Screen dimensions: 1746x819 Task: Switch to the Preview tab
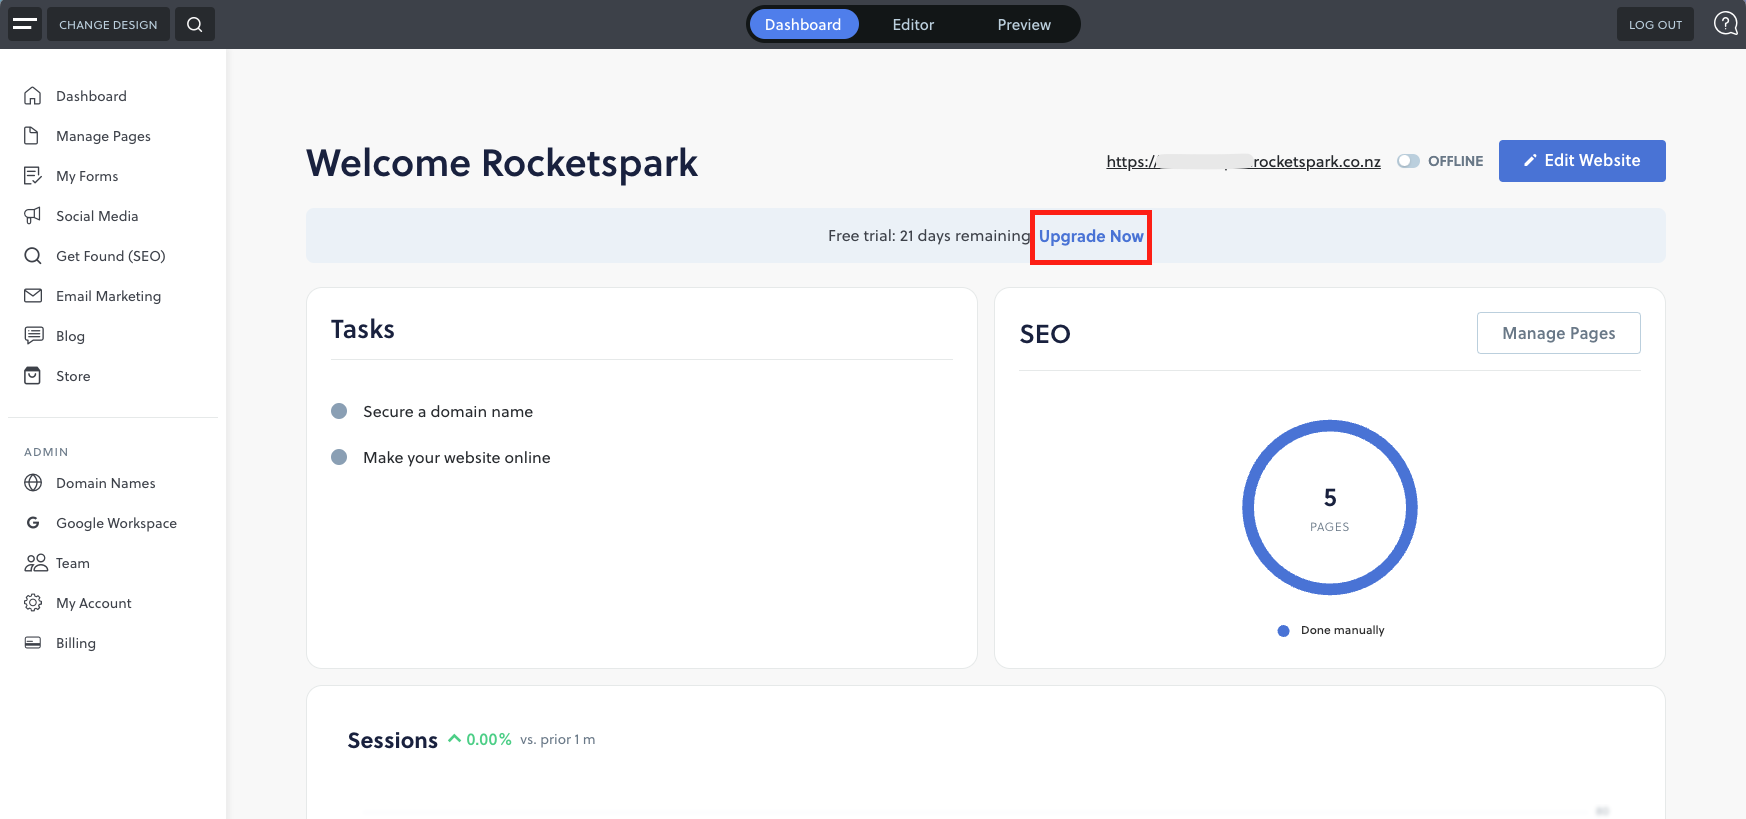(1024, 24)
